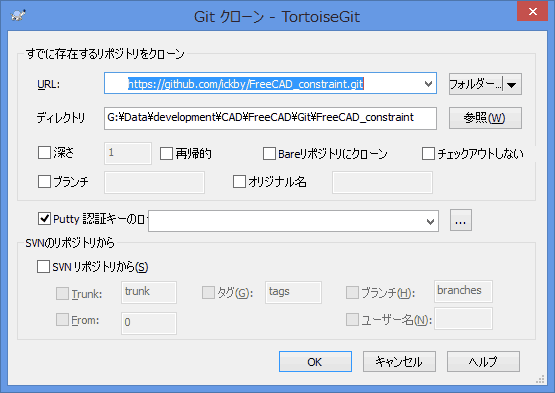Click the branches text field
Image resolution: width=555 pixels, height=393 pixels.
point(463,291)
